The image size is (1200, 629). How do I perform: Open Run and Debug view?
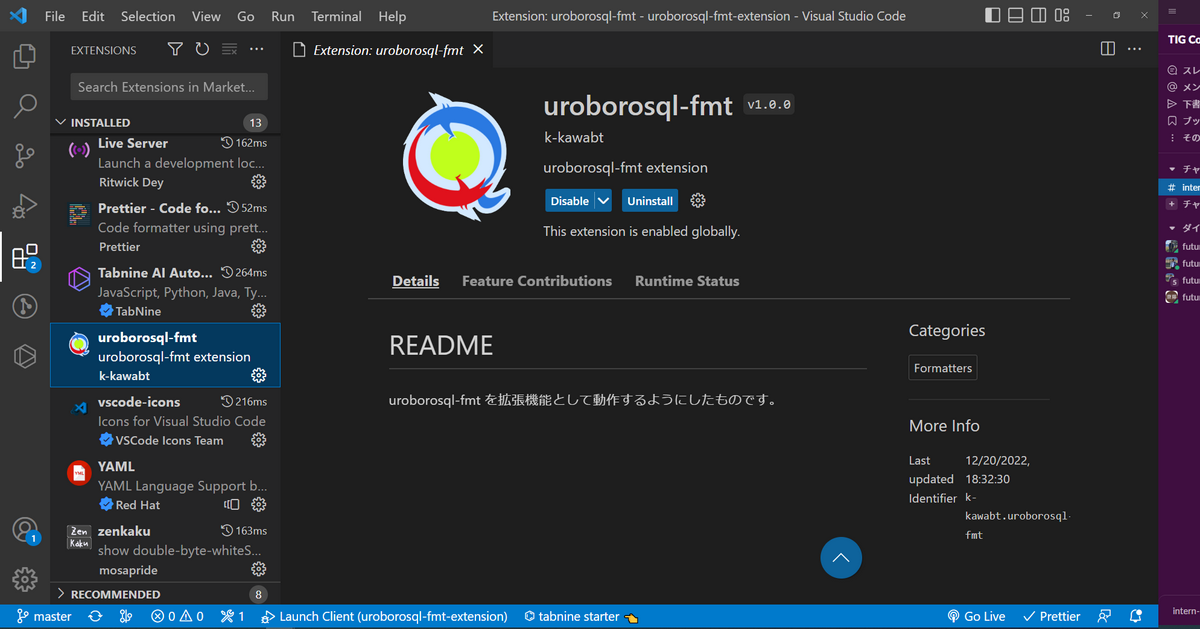click(25, 206)
